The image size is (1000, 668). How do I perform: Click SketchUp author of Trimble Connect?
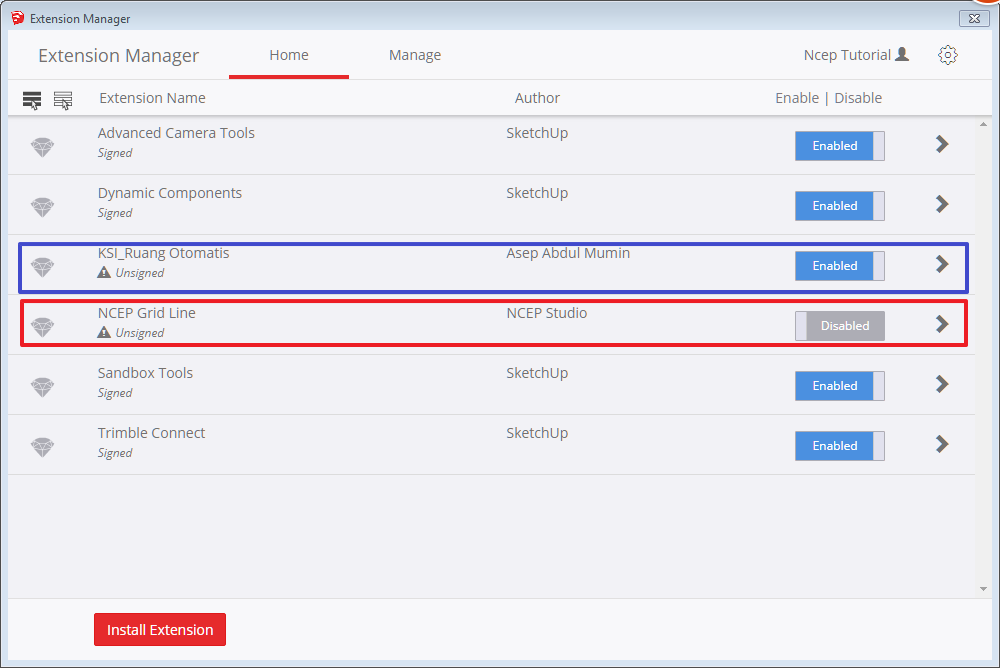537,433
